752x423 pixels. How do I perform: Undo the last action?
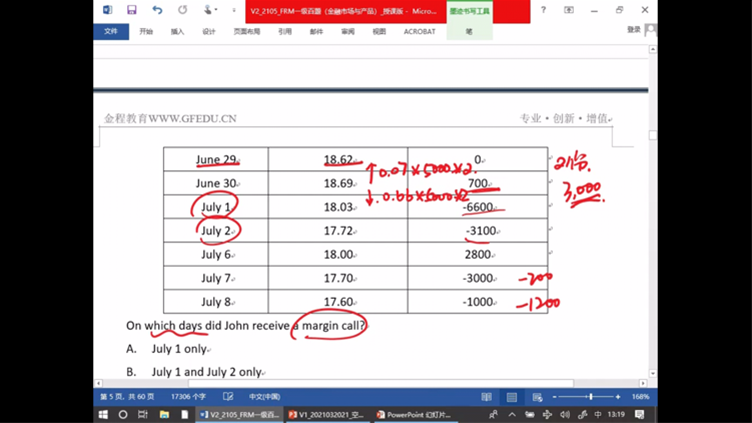tap(157, 10)
